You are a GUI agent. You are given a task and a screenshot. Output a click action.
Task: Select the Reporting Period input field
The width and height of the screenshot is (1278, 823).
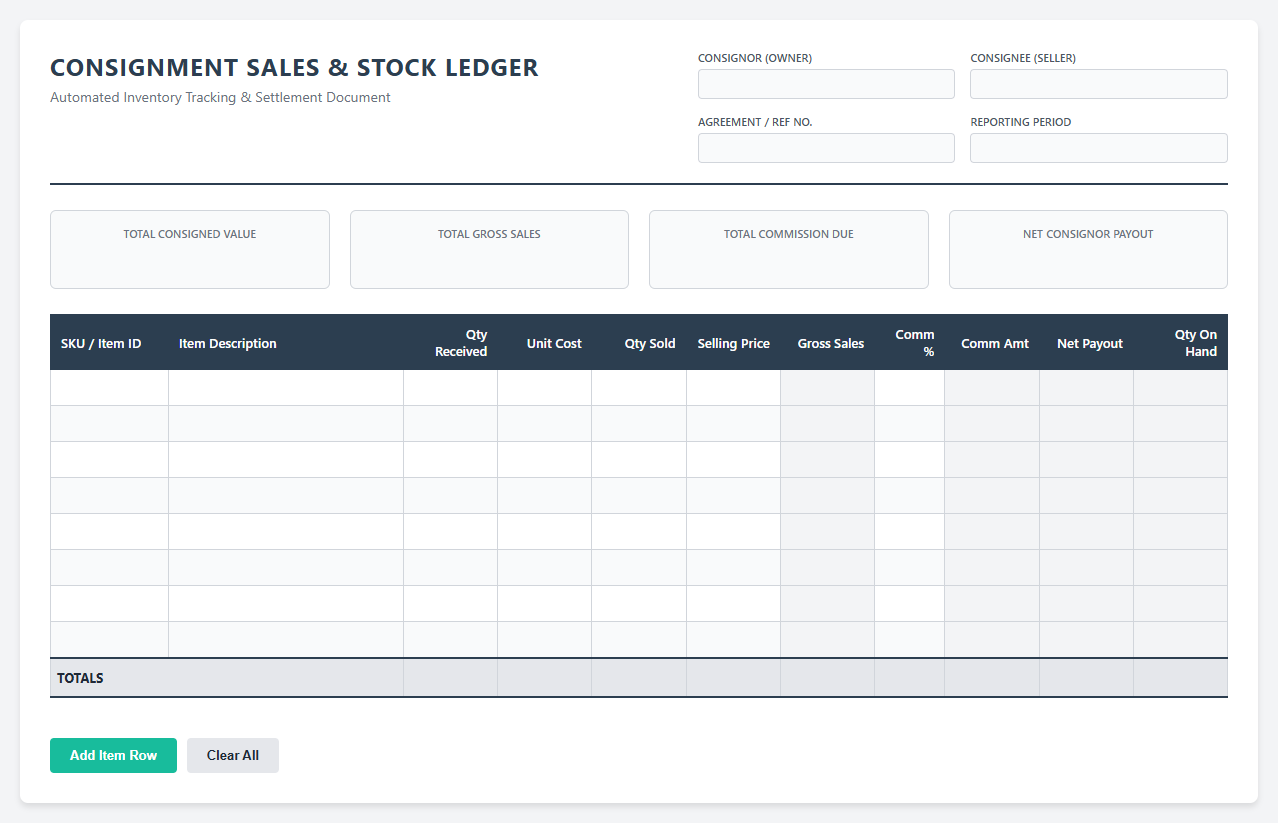pos(1099,148)
